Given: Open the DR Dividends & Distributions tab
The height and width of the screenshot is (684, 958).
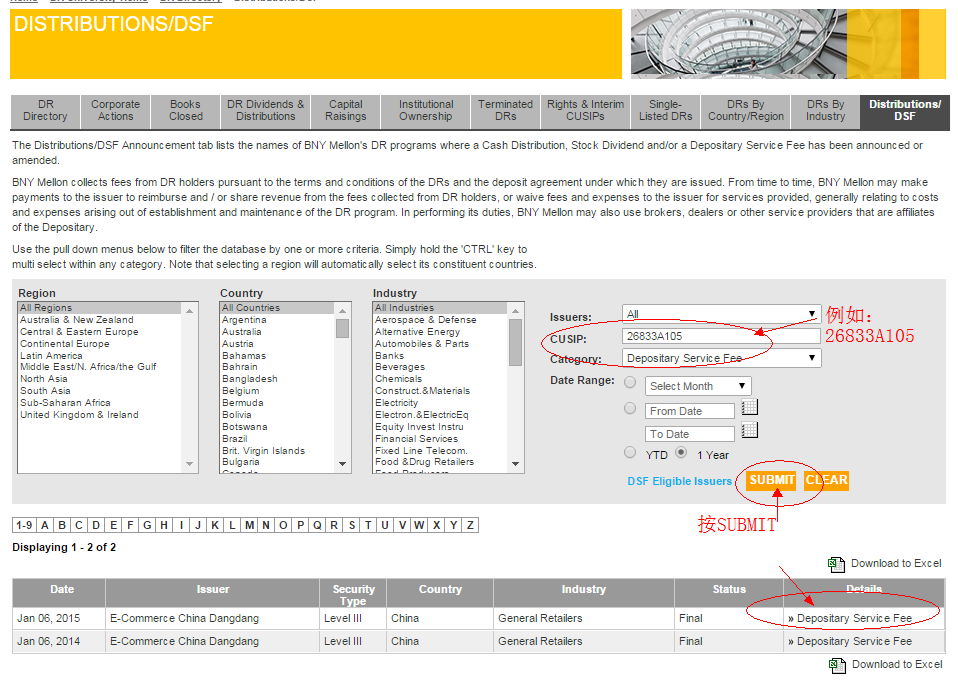Looking at the screenshot, I should [266, 111].
